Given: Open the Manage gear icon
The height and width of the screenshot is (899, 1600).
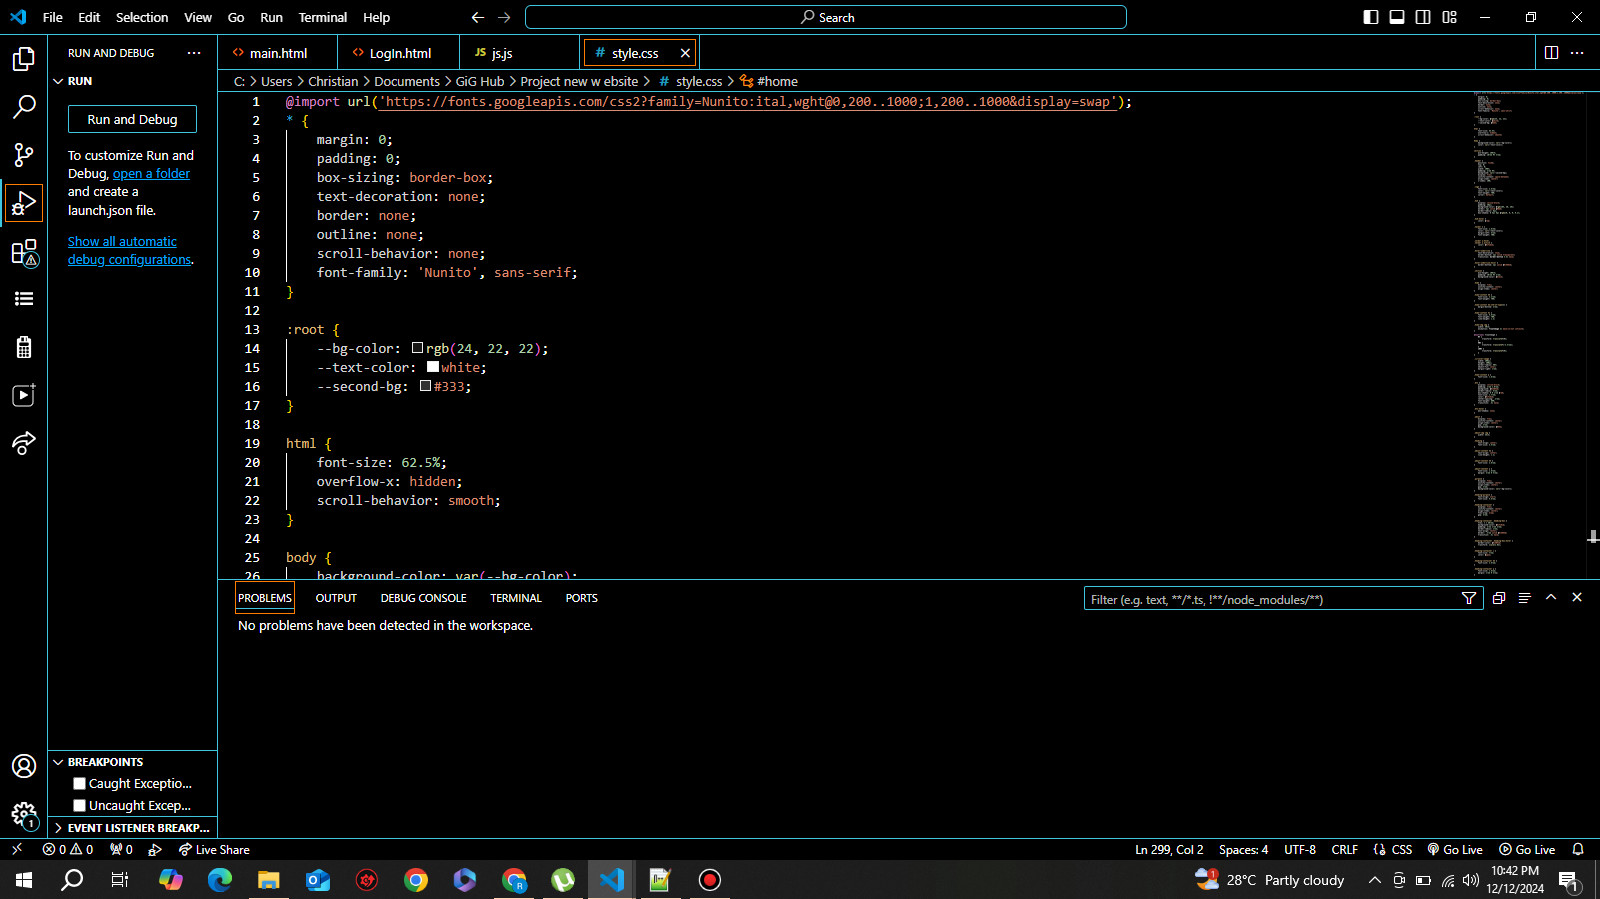Looking at the screenshot, I should coord(24,814).
